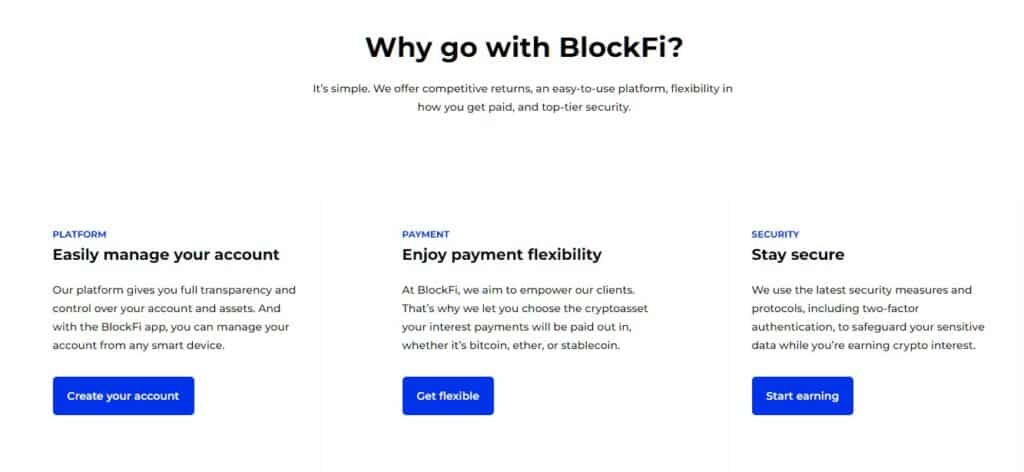Click the paragraph about latest security measures
Screen dimensions: 1024x472
868,317
